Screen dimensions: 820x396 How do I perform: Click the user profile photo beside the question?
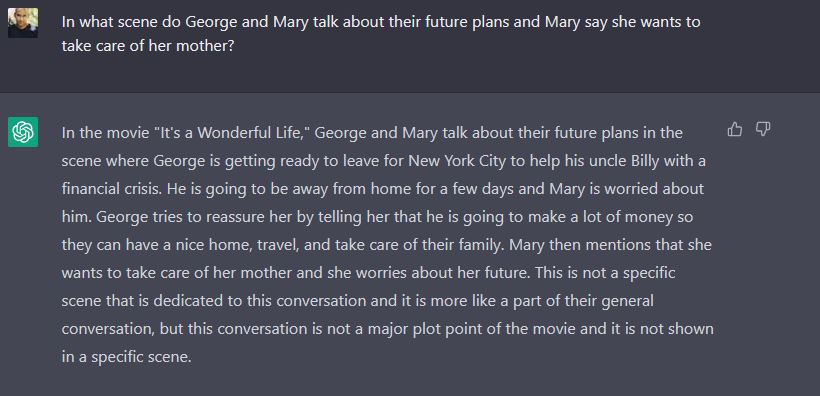[x=23, y=22]
